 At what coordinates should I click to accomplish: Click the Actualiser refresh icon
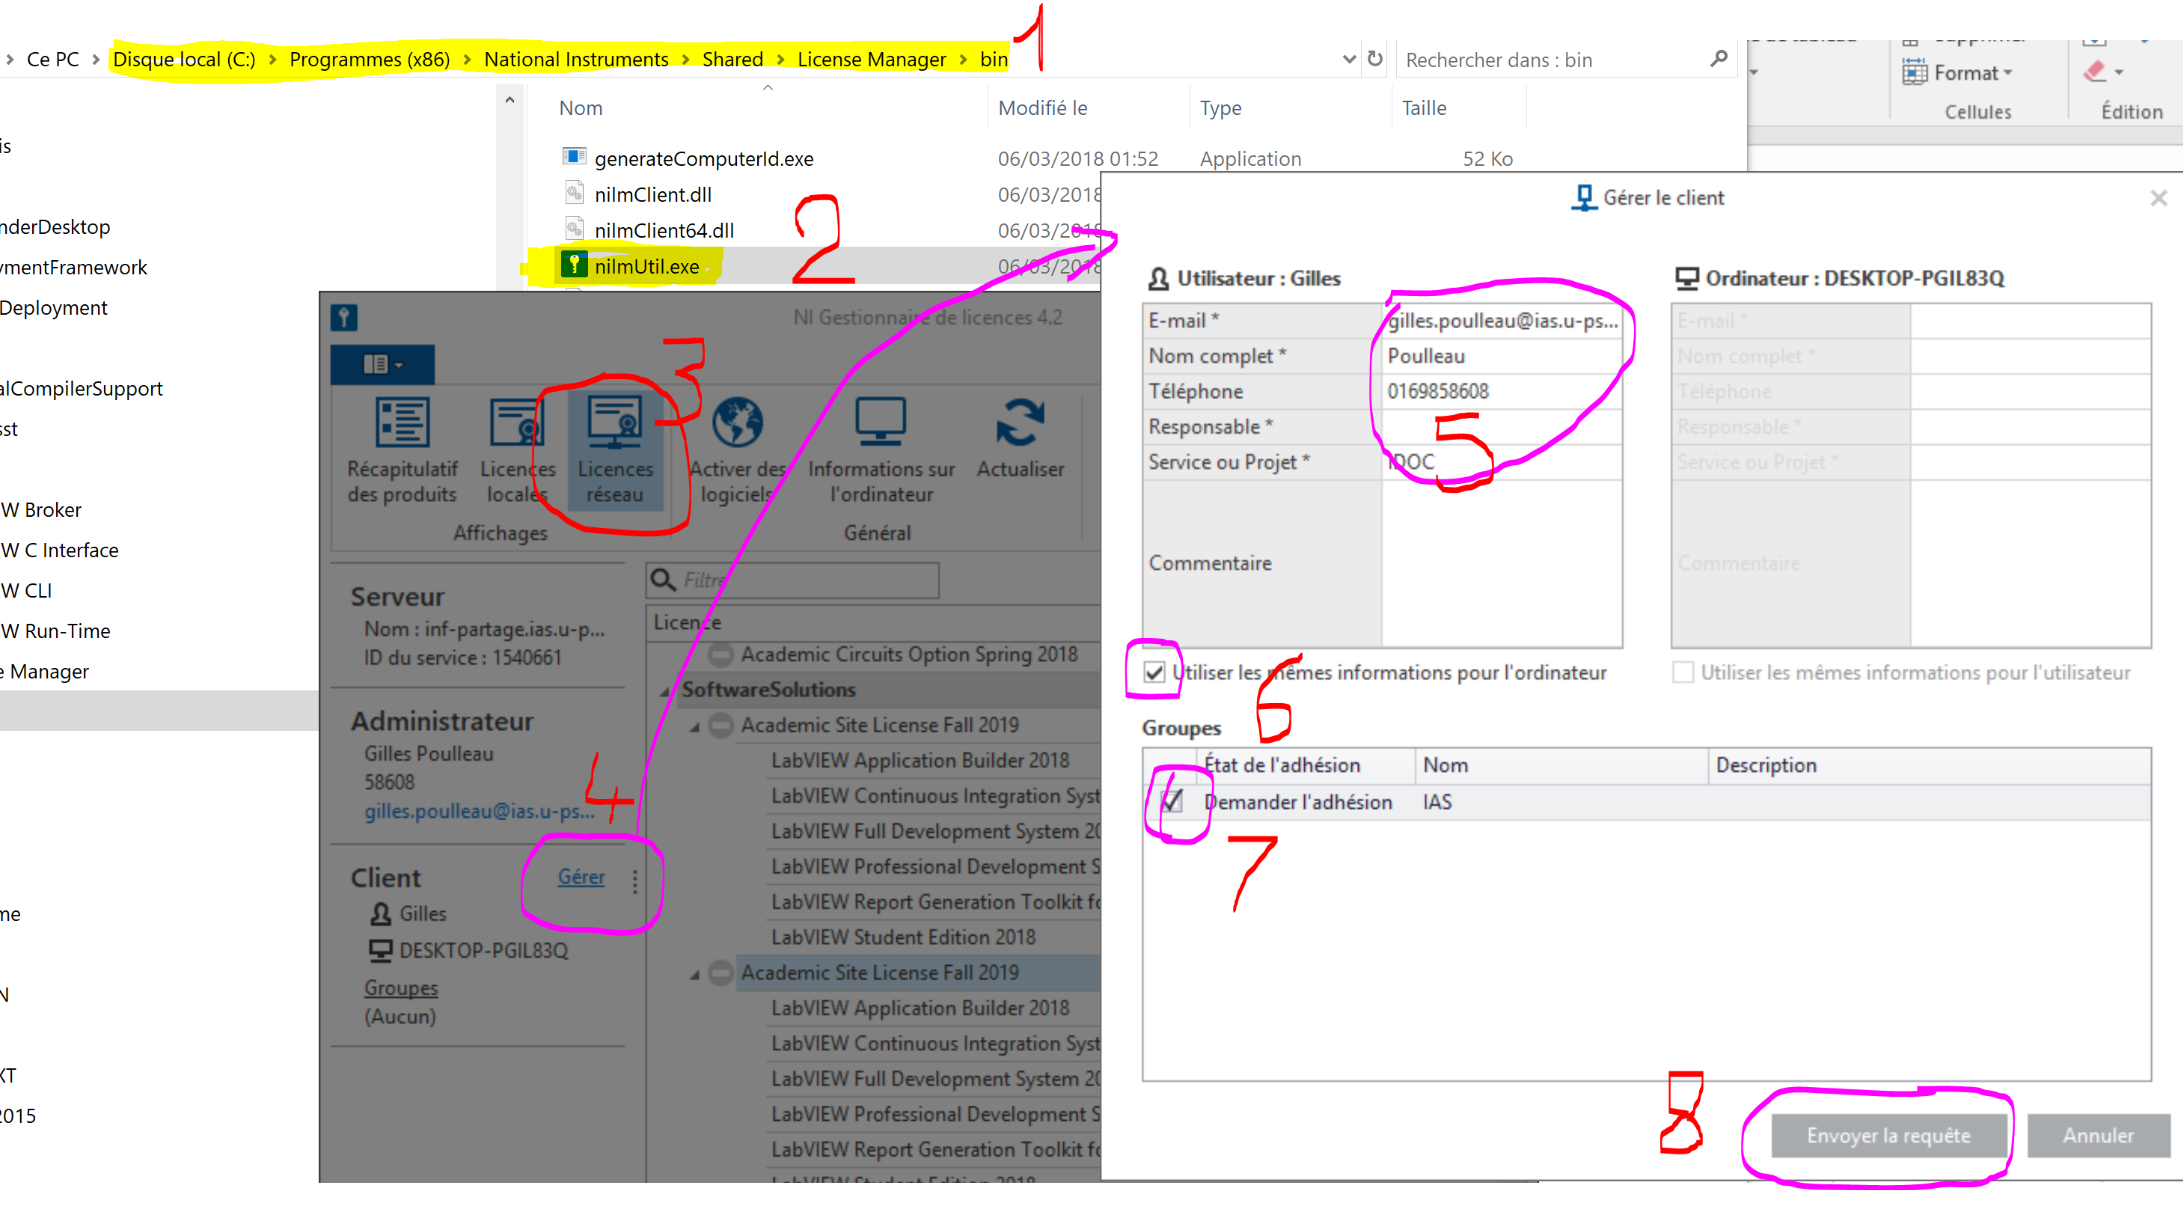pos(1020,424)
